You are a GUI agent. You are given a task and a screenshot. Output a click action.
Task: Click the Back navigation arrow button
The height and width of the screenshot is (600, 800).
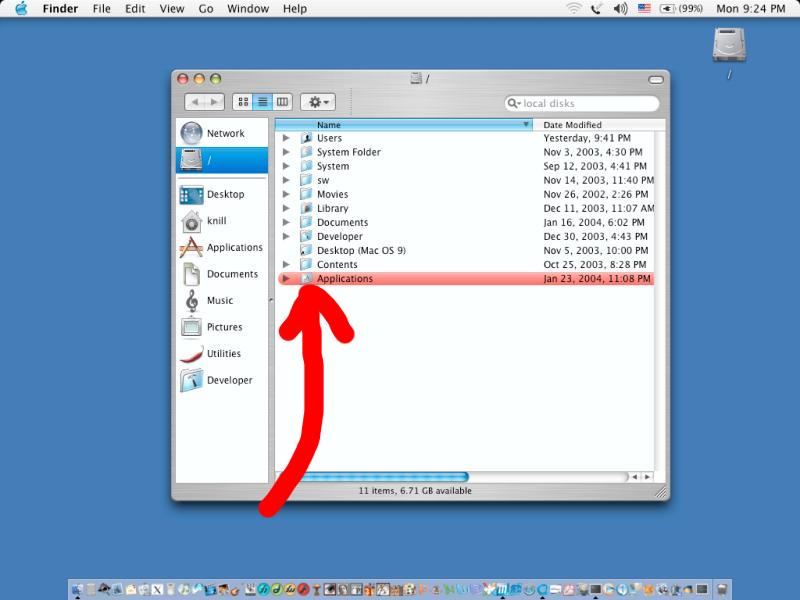195,102
